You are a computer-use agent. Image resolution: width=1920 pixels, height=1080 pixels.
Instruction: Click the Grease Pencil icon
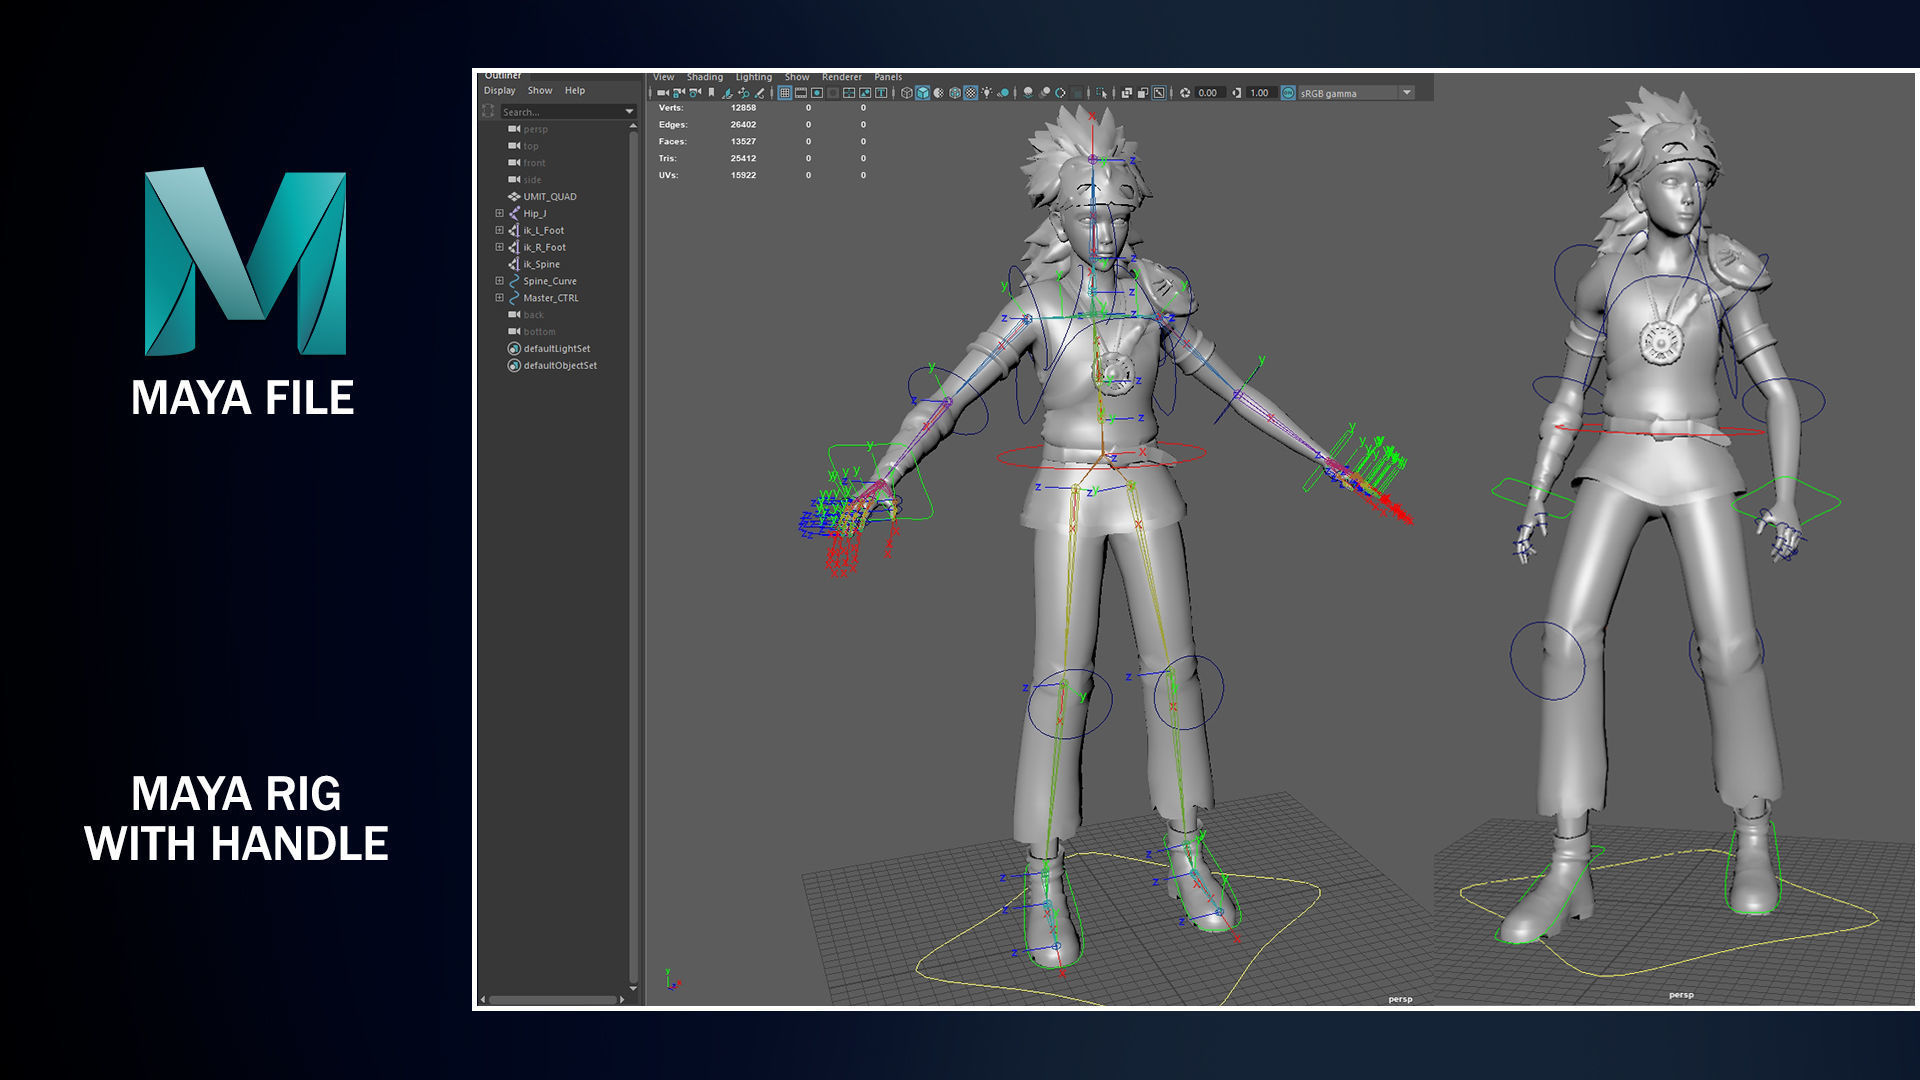click(x=759, y=92)
